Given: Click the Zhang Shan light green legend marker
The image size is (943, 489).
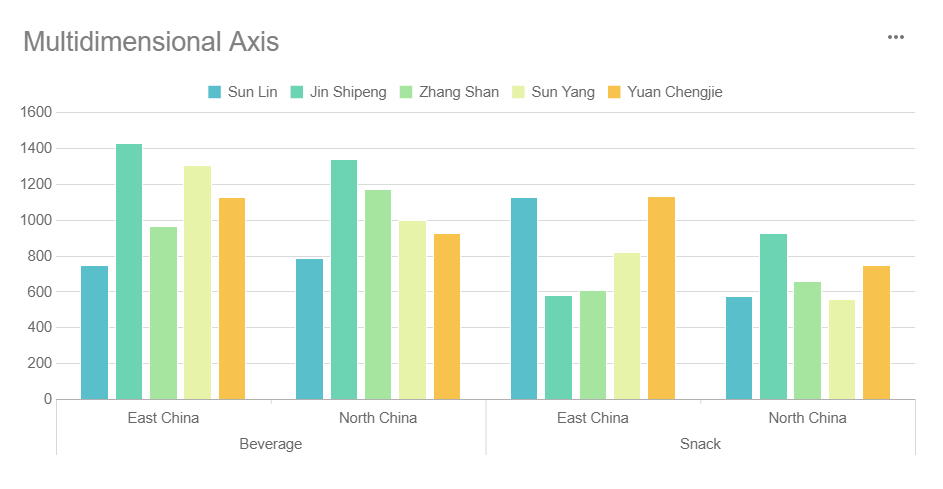Looking at the screenshot, I should tap(406, 92).
